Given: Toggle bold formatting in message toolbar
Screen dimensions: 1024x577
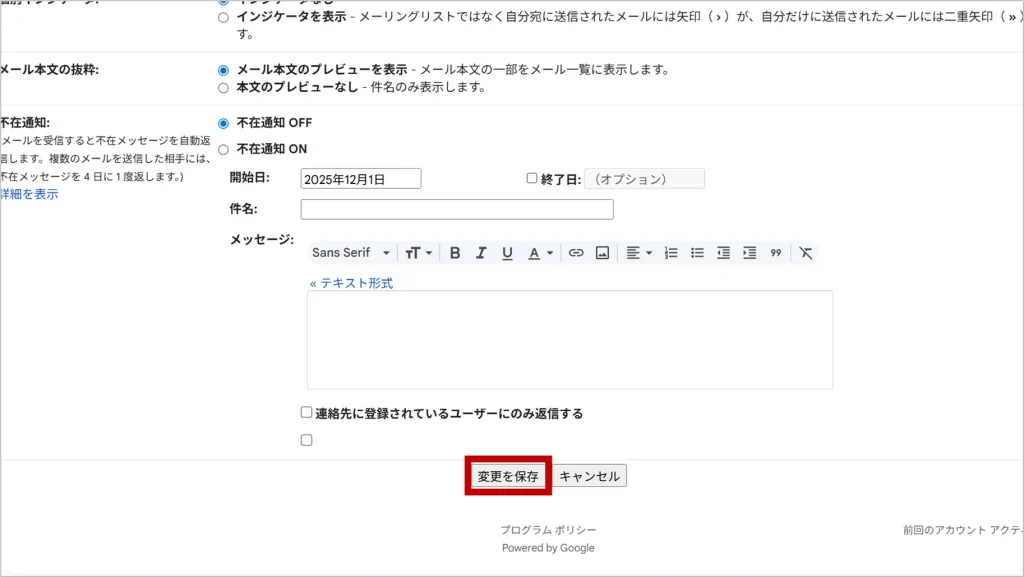Looking at the screenshot, I should (455, 253).
